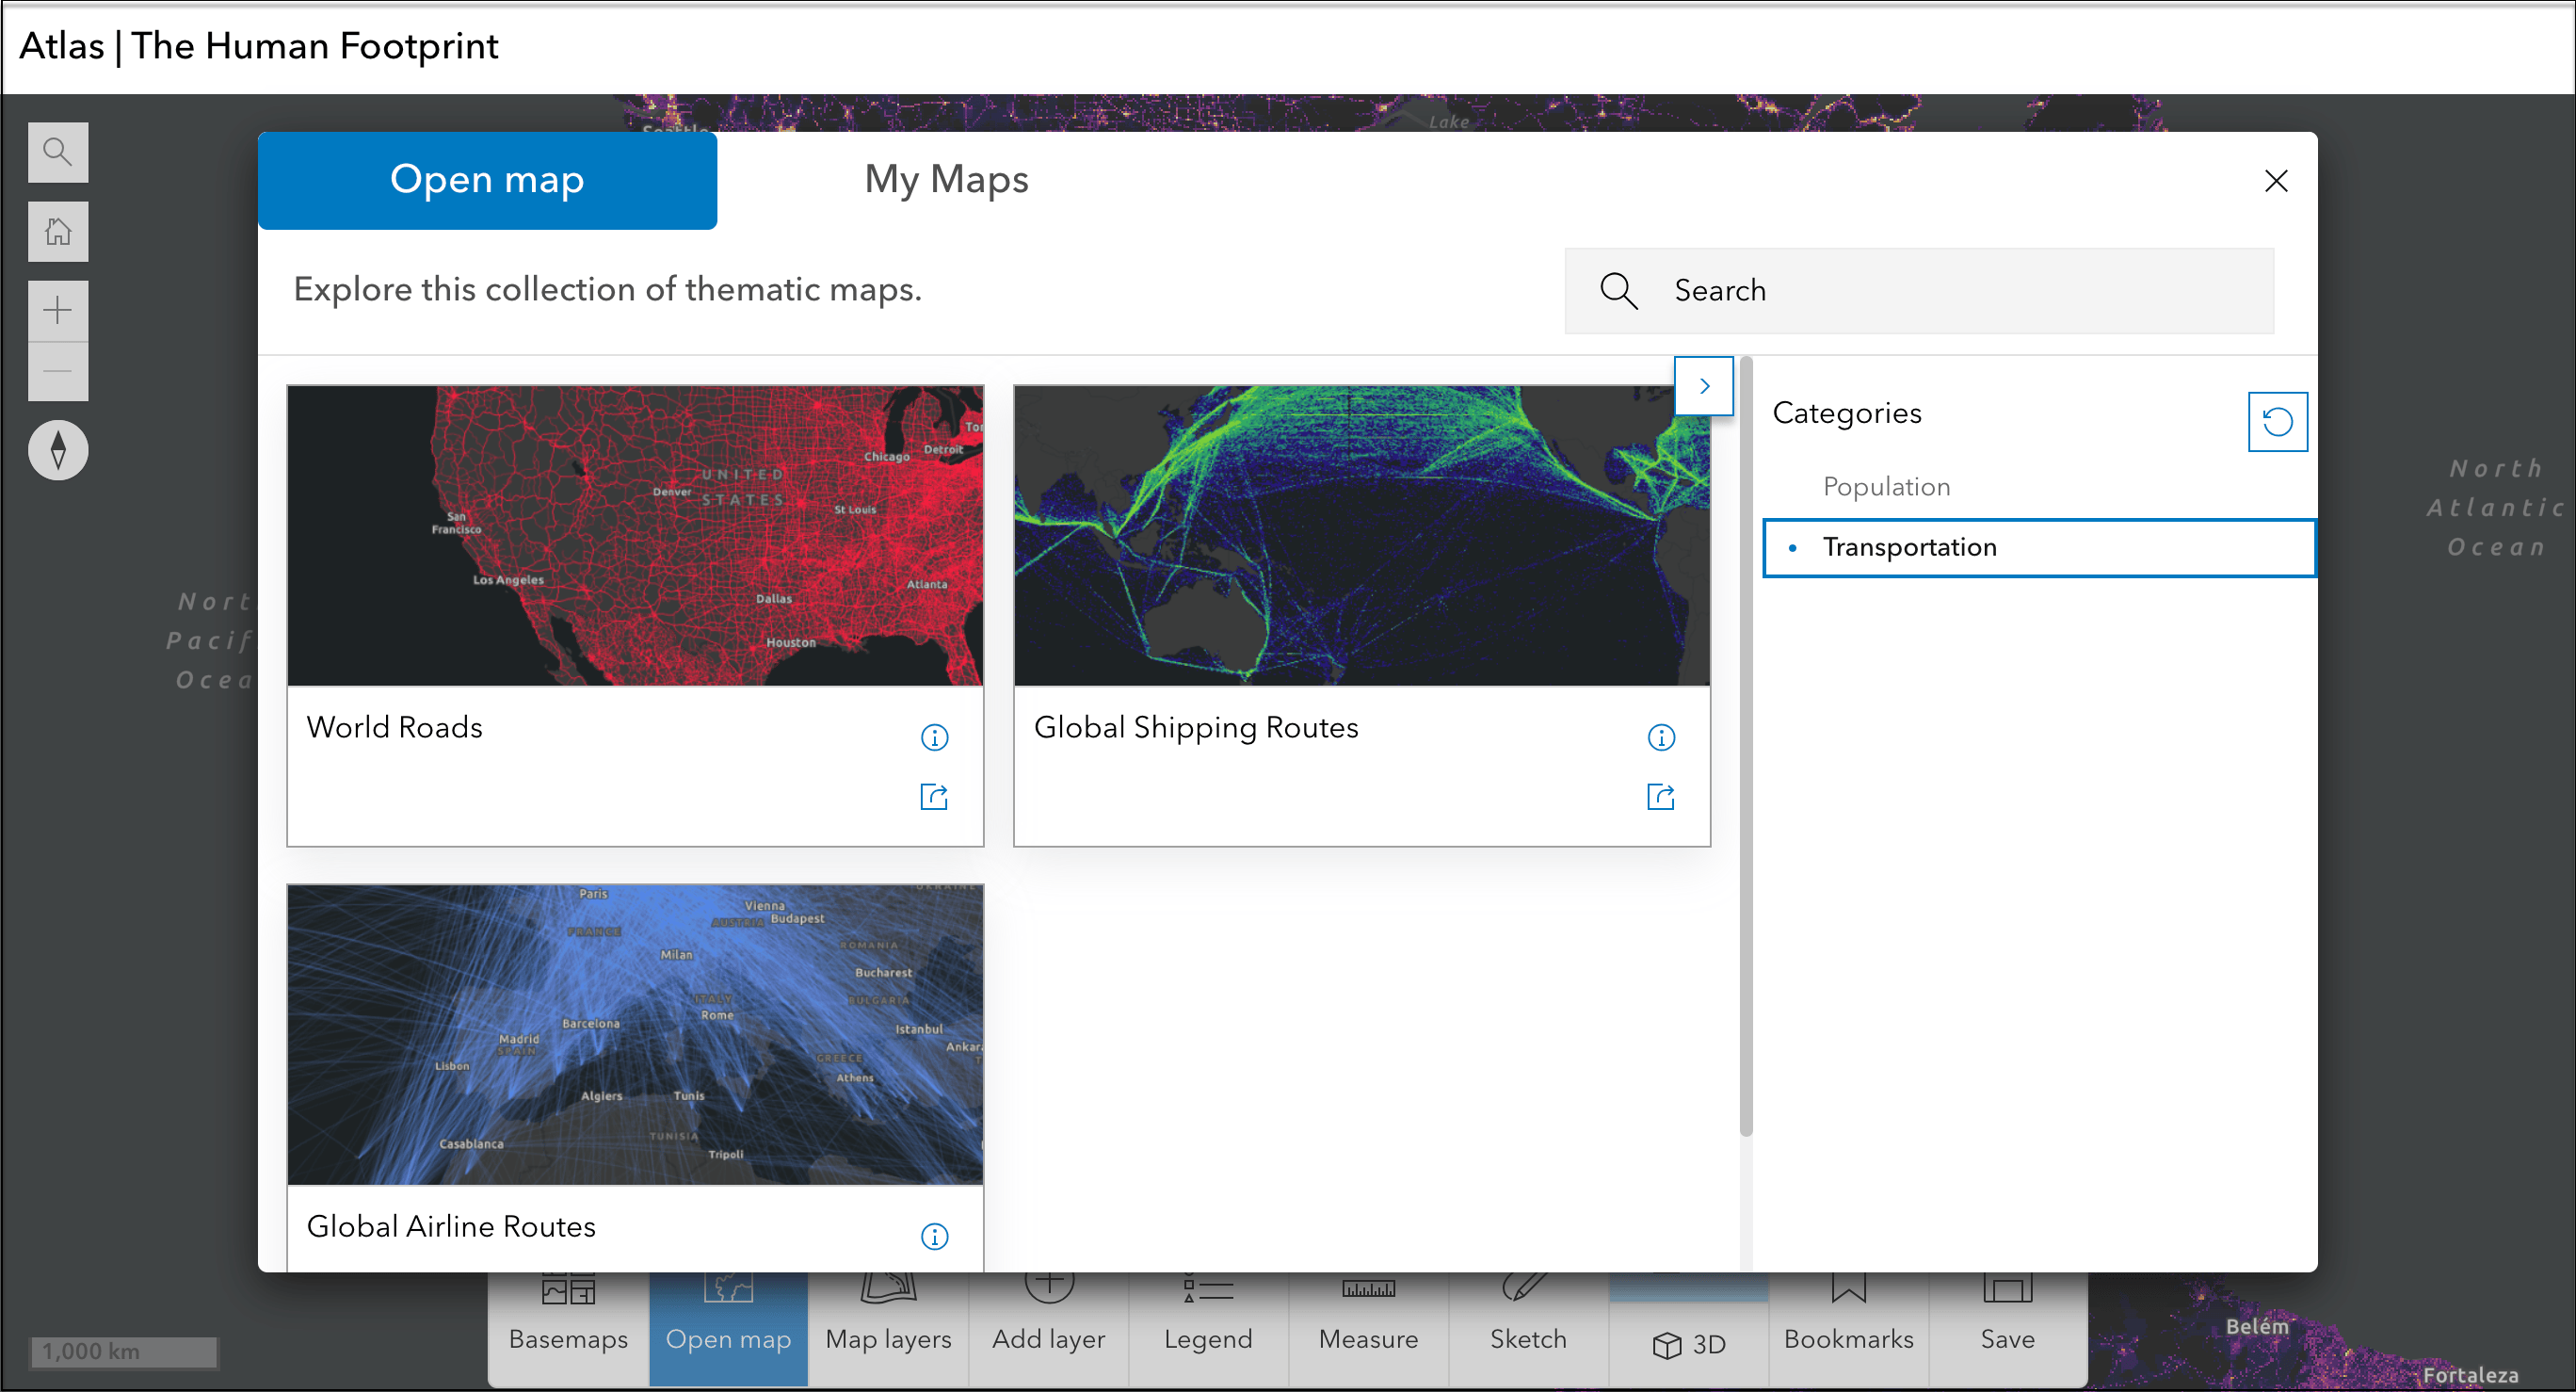This screenshot has height=1392, width=2576.
Task: Select the Population category
Action: (1886, 486)
